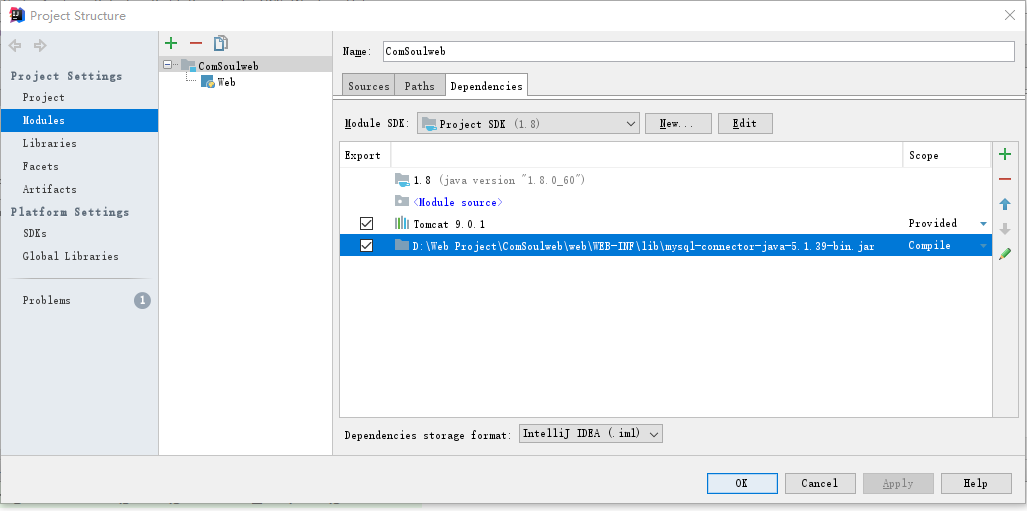Viewport: 1027px width, 511px height.
Task: Open the Compile scope dropdown for mysql jar
Action: click(x=983, y=246)
